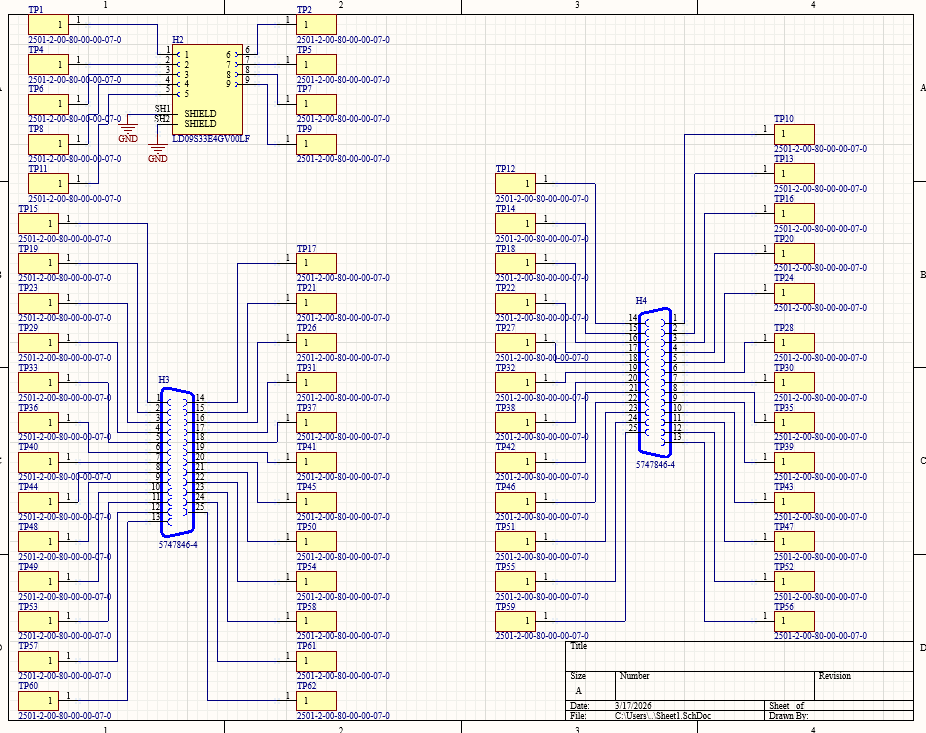
Task: Click the TP45 designator label
Action: pyautogui.click(x=307, y=487)
